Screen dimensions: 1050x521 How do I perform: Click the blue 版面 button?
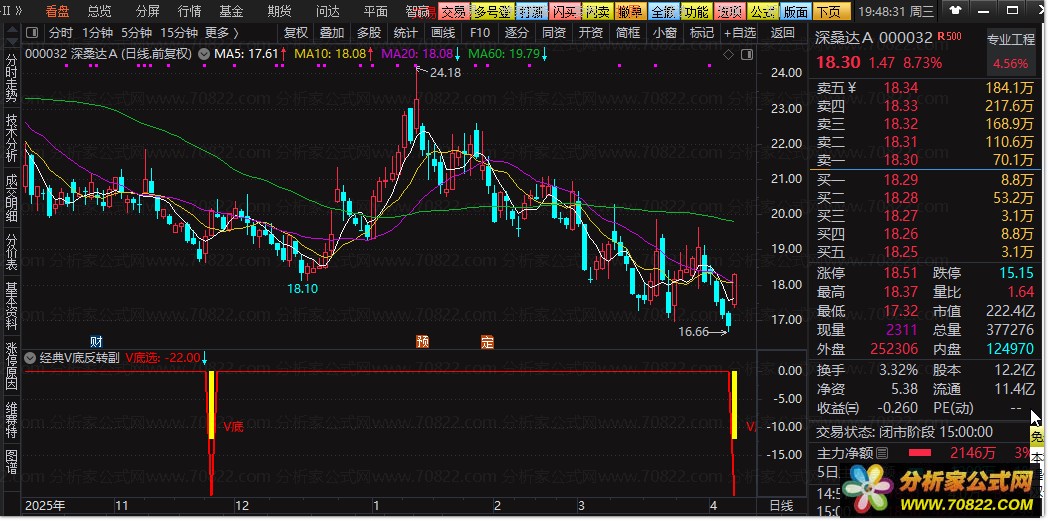click(795, 11)
